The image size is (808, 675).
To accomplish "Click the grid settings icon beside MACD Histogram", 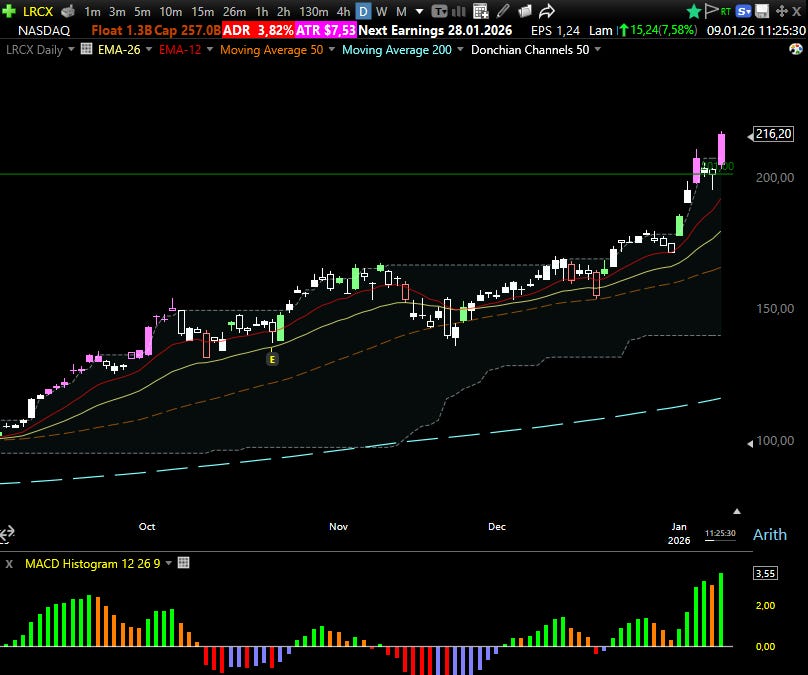I will (183, 563).
